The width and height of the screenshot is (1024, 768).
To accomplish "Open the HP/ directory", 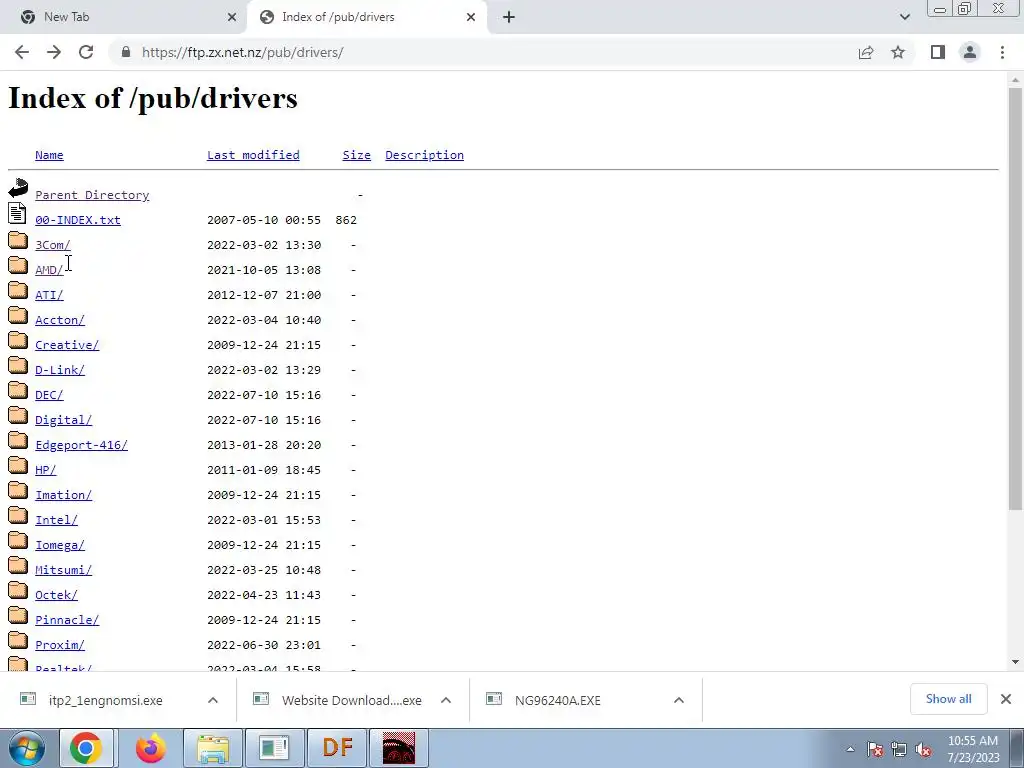I will (46, 470).
